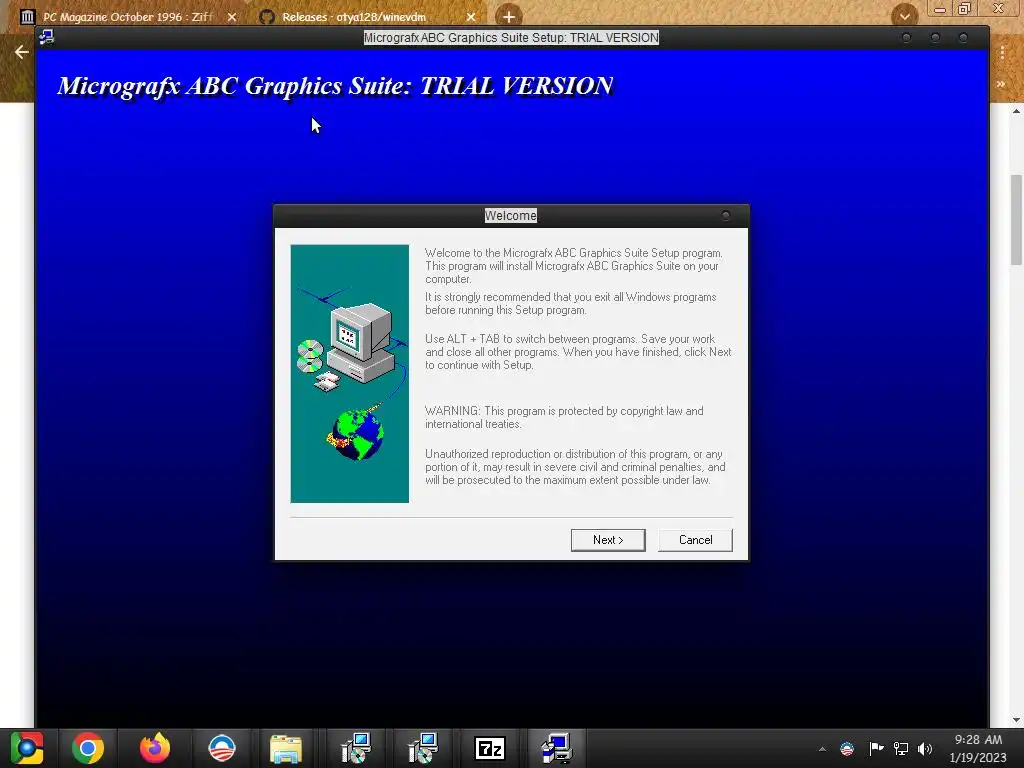Go back with browser back arrow

[22, 52]
